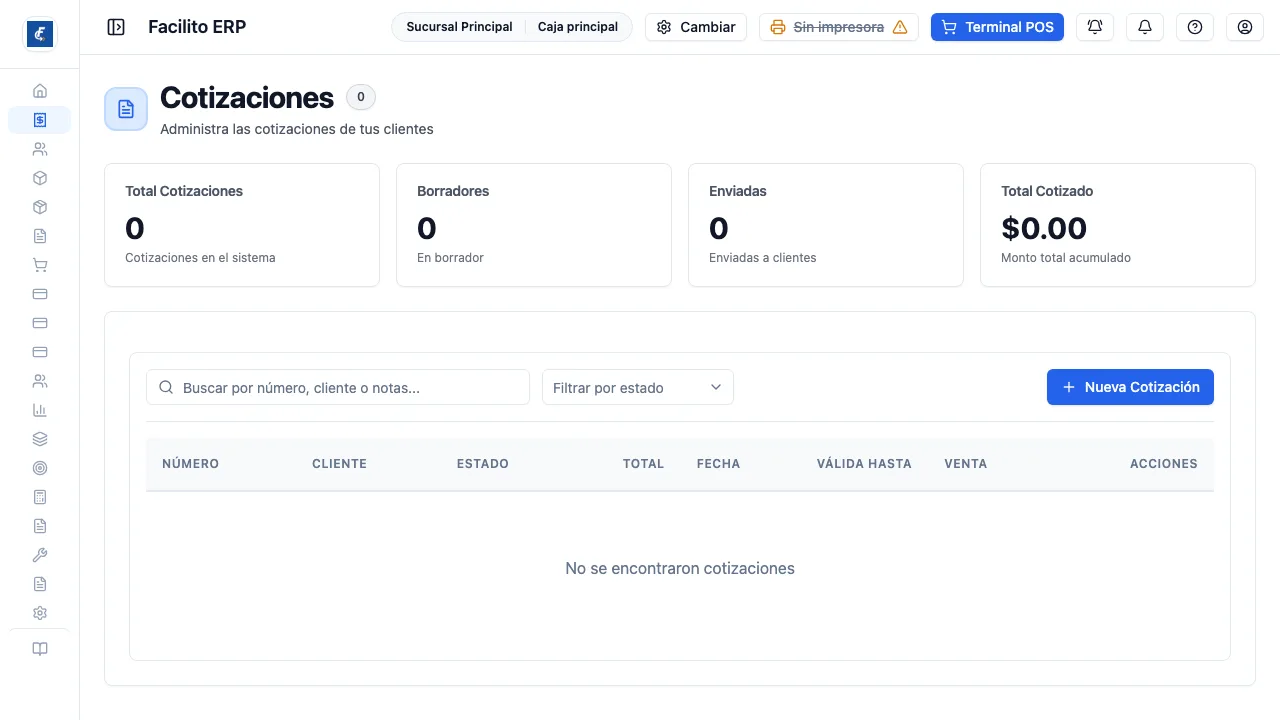Toggle the sidebar panel next to Facilito ERP
The image size is (1280, 720).
116,27
